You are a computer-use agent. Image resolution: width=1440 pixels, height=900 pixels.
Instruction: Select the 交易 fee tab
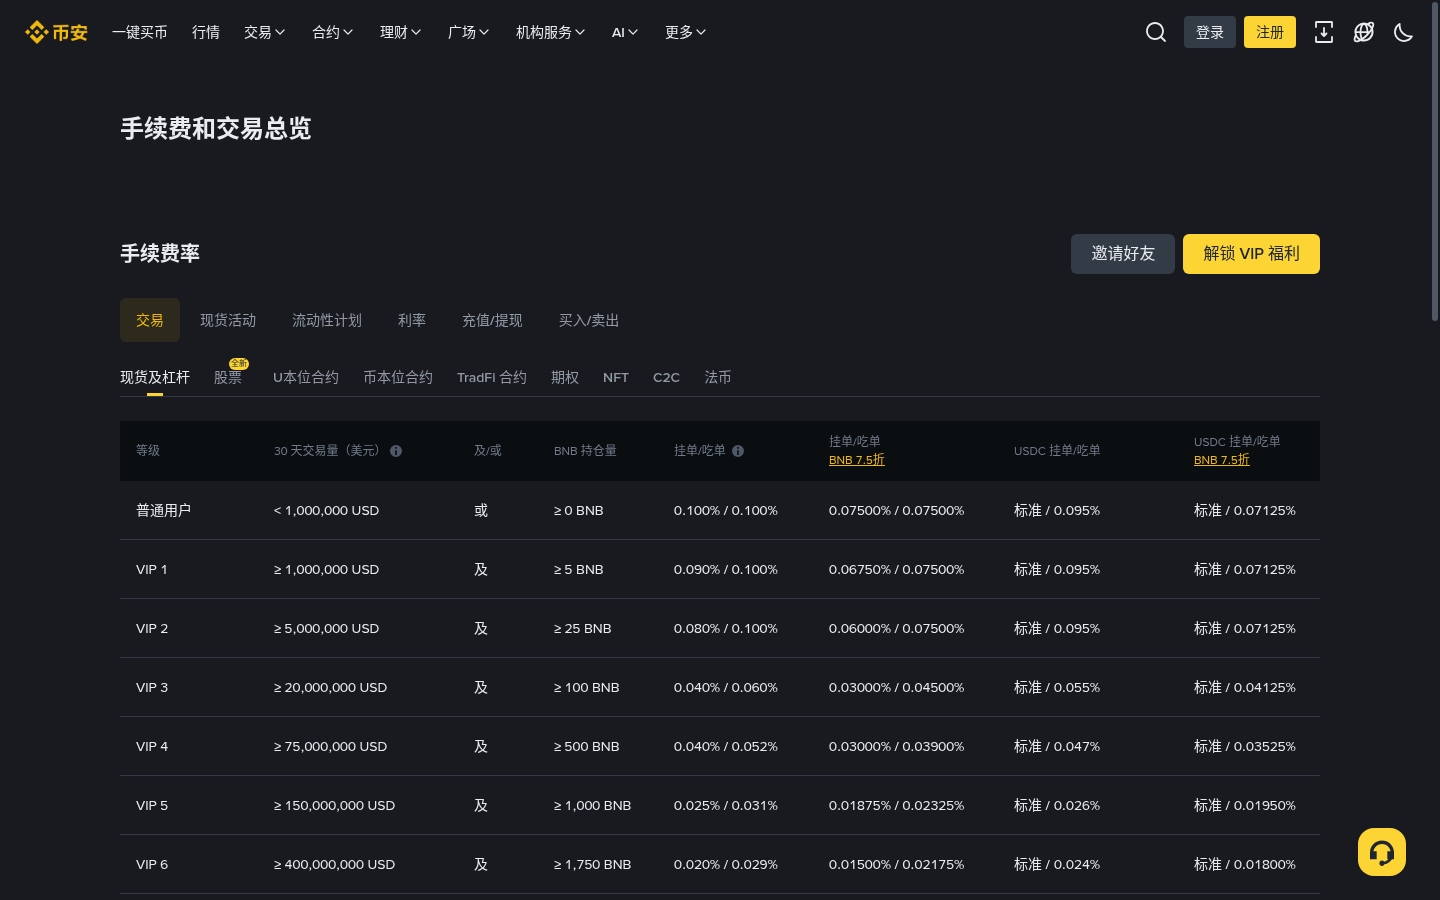click(x=150, y=320)
